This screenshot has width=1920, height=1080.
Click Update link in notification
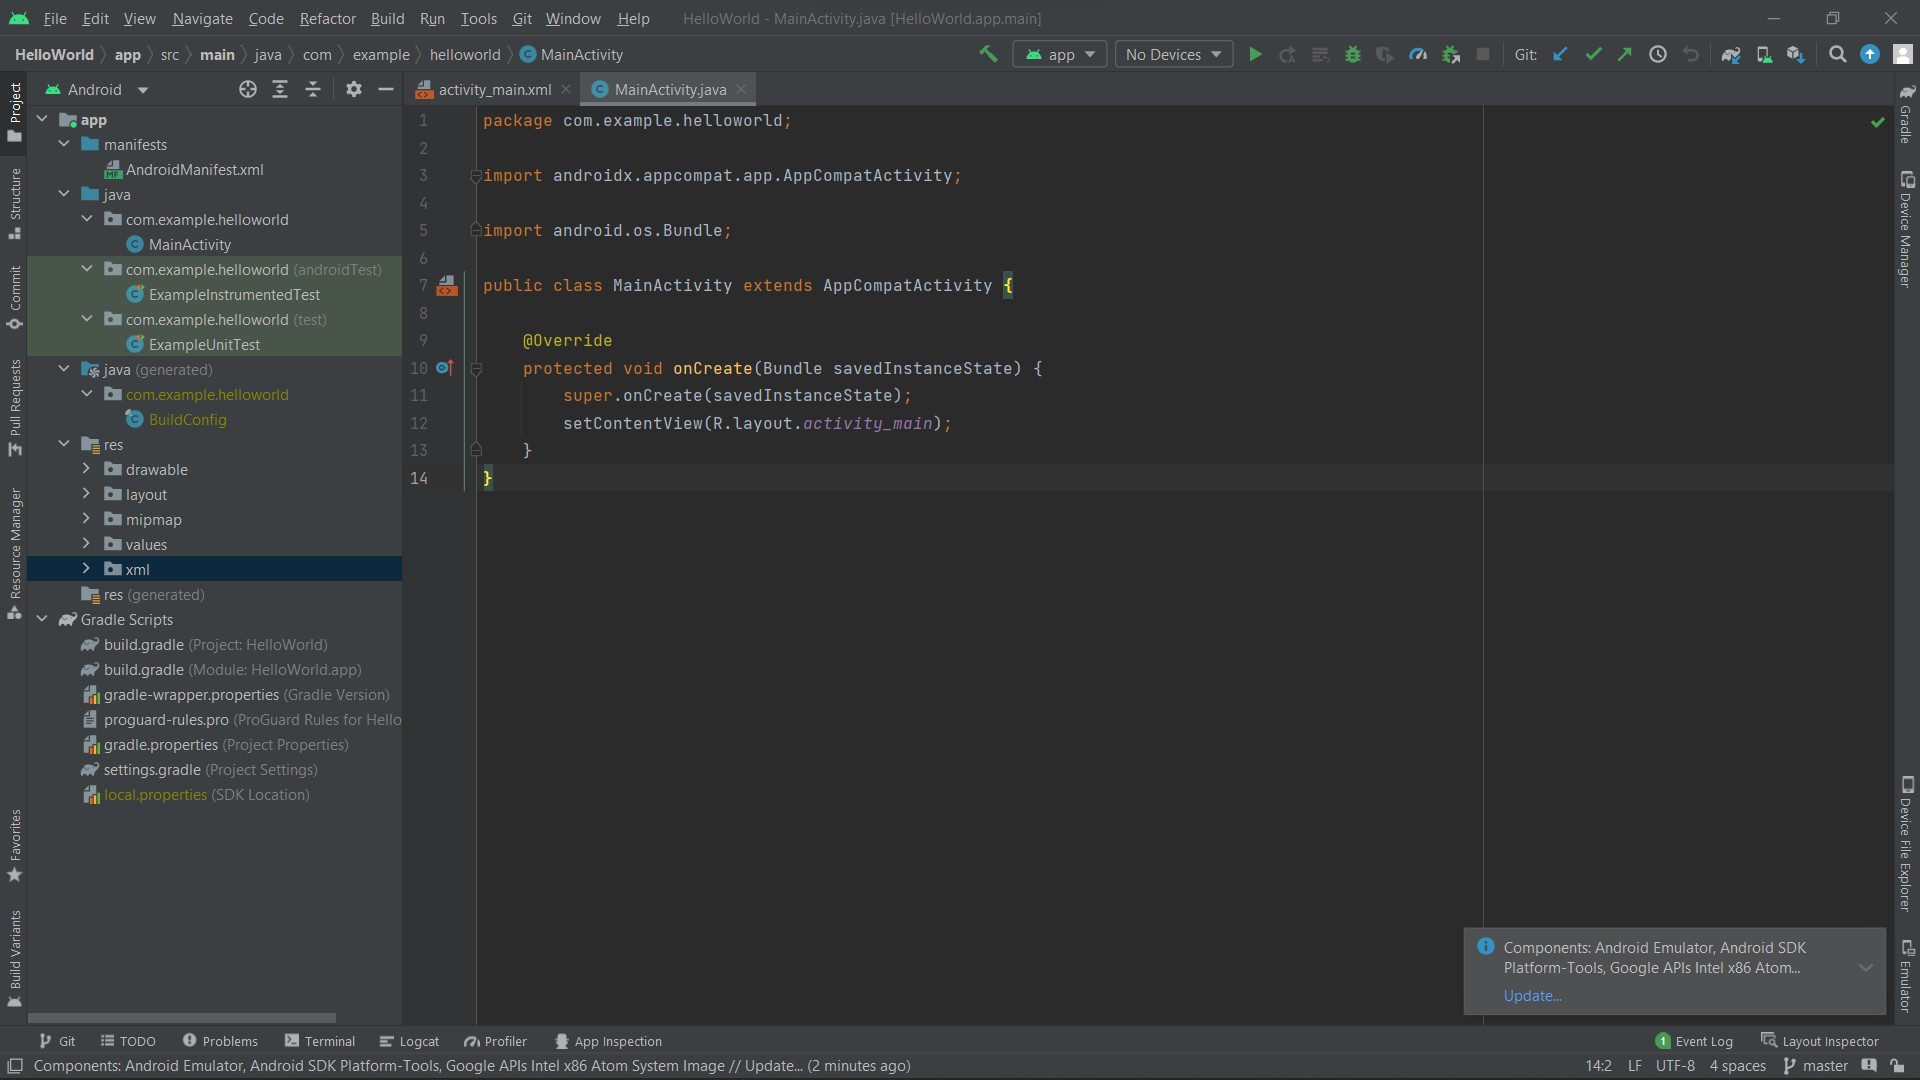click(1532, 996)
